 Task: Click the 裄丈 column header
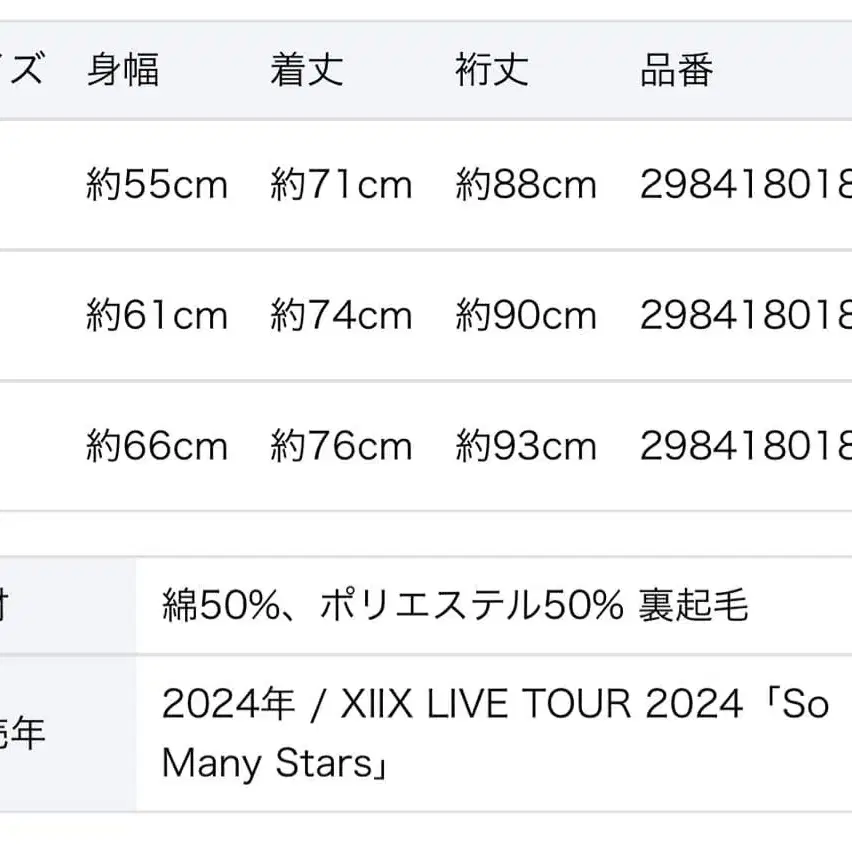[491, 71]
